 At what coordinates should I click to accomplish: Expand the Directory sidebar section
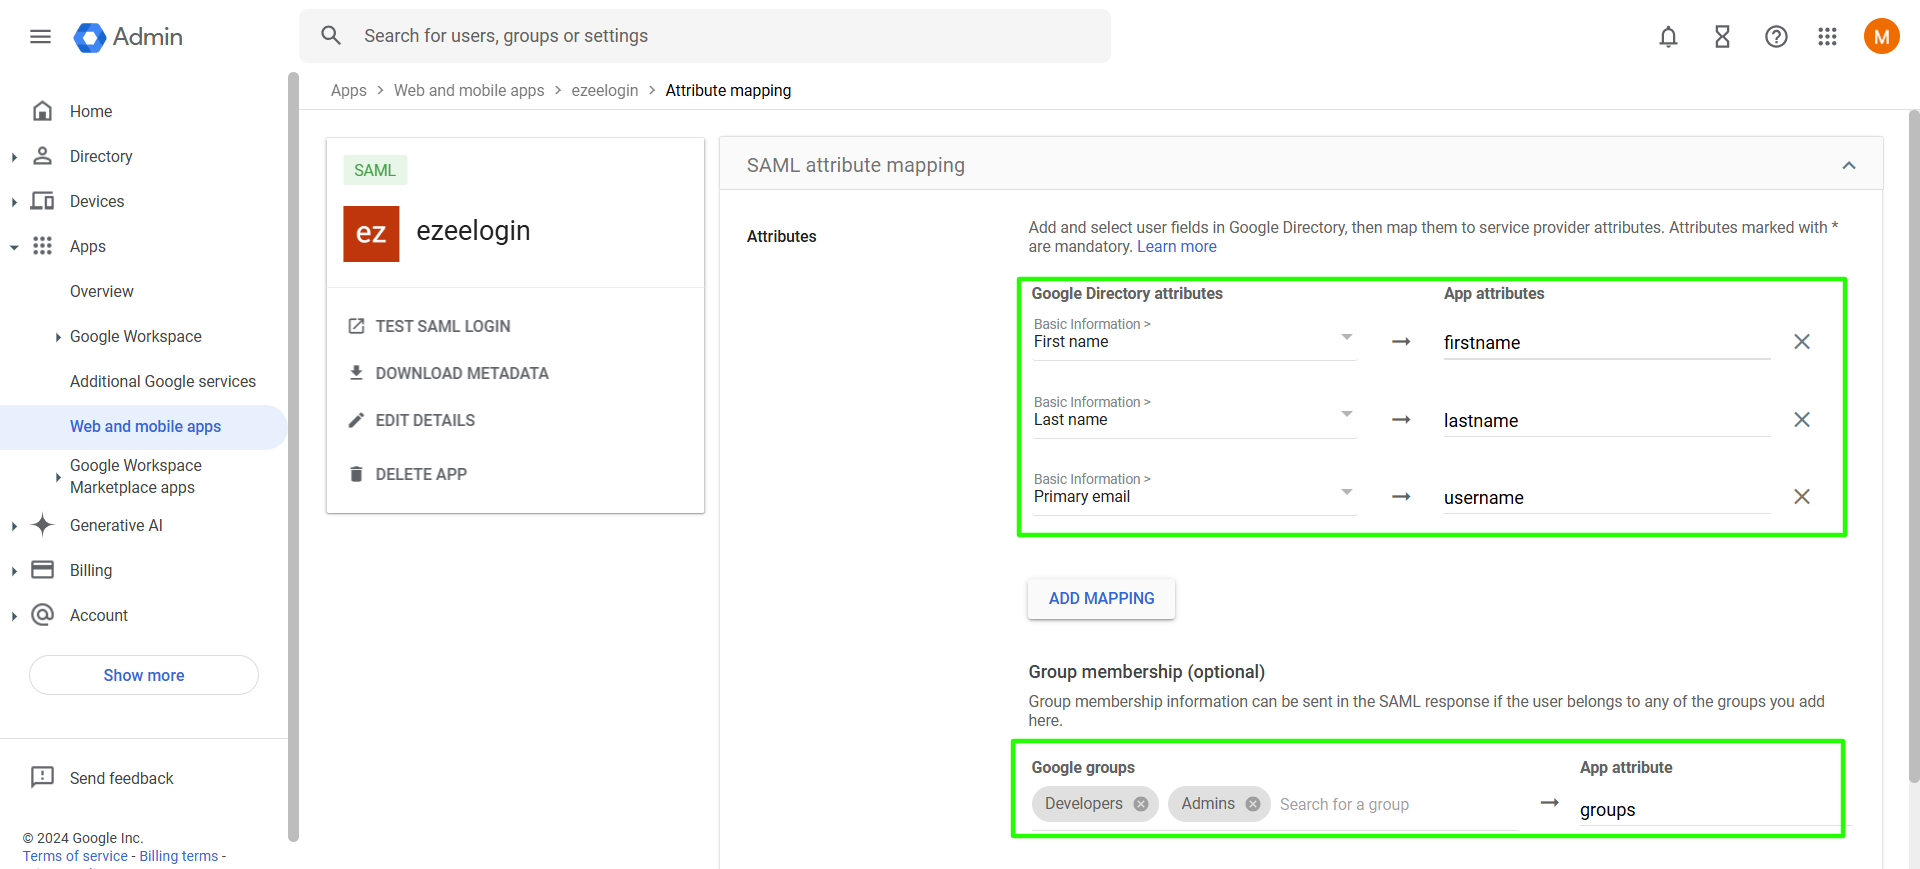pos(14,157)
